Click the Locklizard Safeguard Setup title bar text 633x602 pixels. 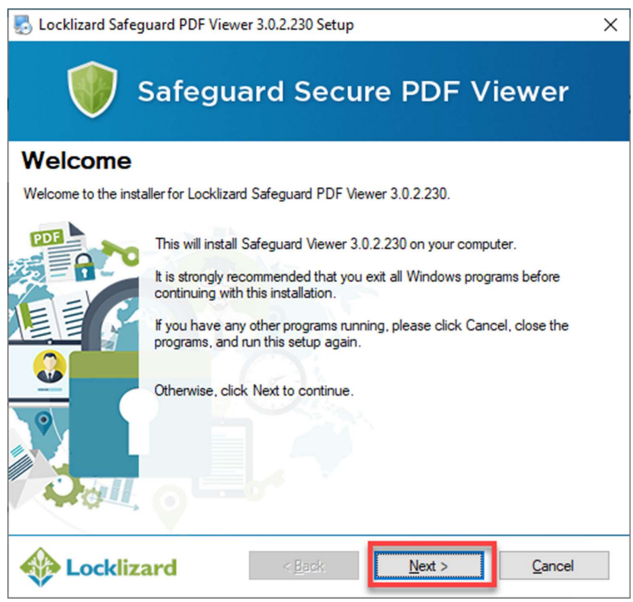[196, 25]
